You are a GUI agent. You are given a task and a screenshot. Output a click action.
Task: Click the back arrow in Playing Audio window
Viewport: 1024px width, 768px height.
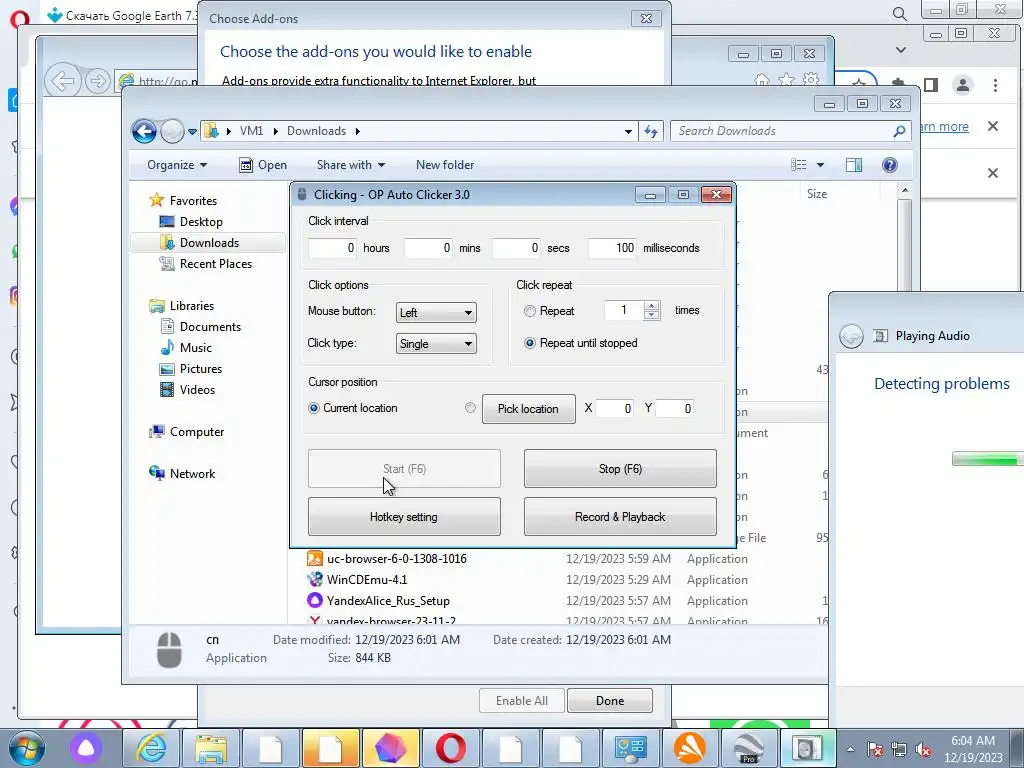point(851,336)
